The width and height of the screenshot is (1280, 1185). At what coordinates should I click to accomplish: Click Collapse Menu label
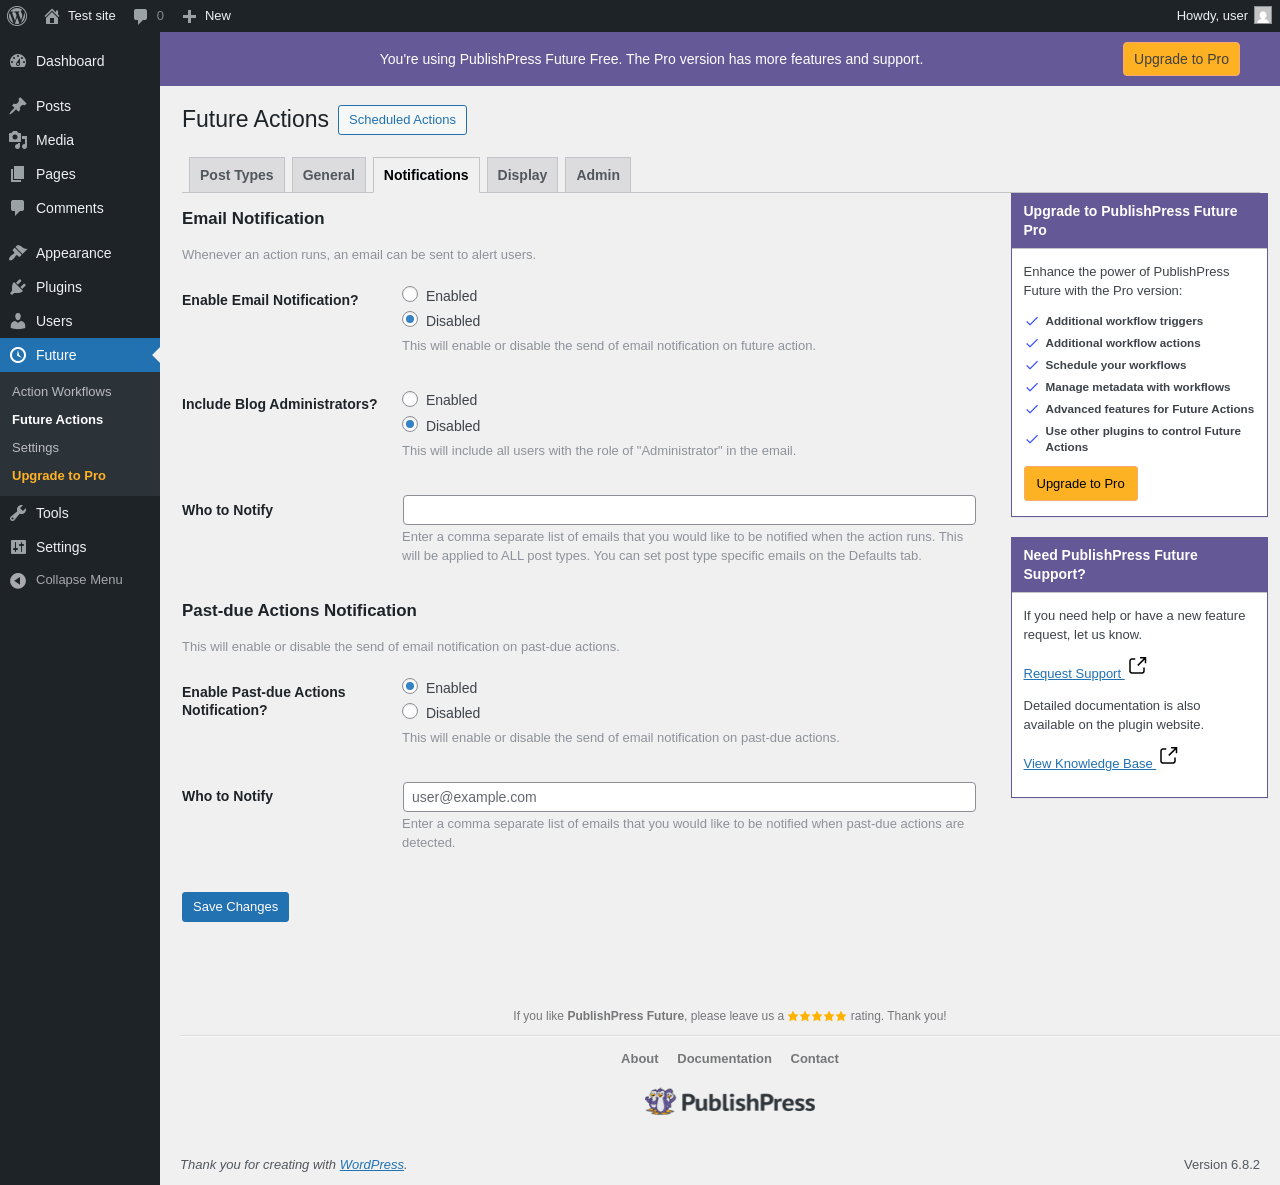(79, 580)
